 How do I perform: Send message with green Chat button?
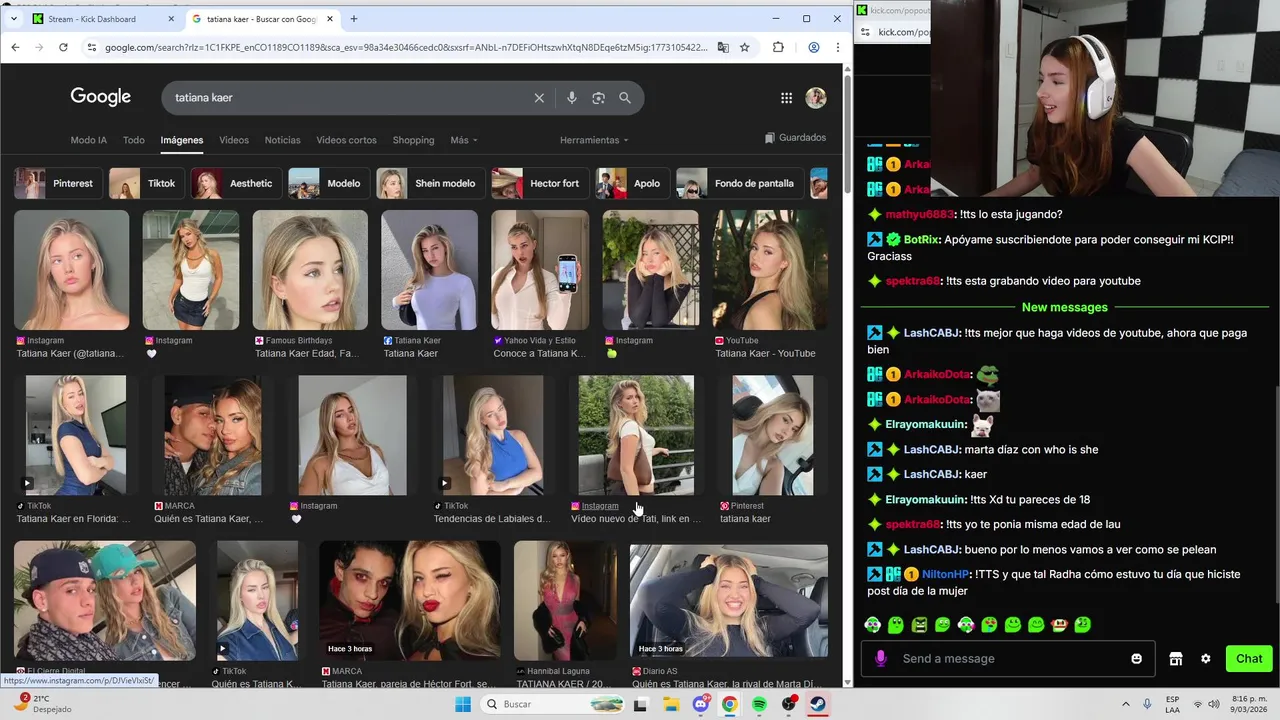tap(1249, 658)
